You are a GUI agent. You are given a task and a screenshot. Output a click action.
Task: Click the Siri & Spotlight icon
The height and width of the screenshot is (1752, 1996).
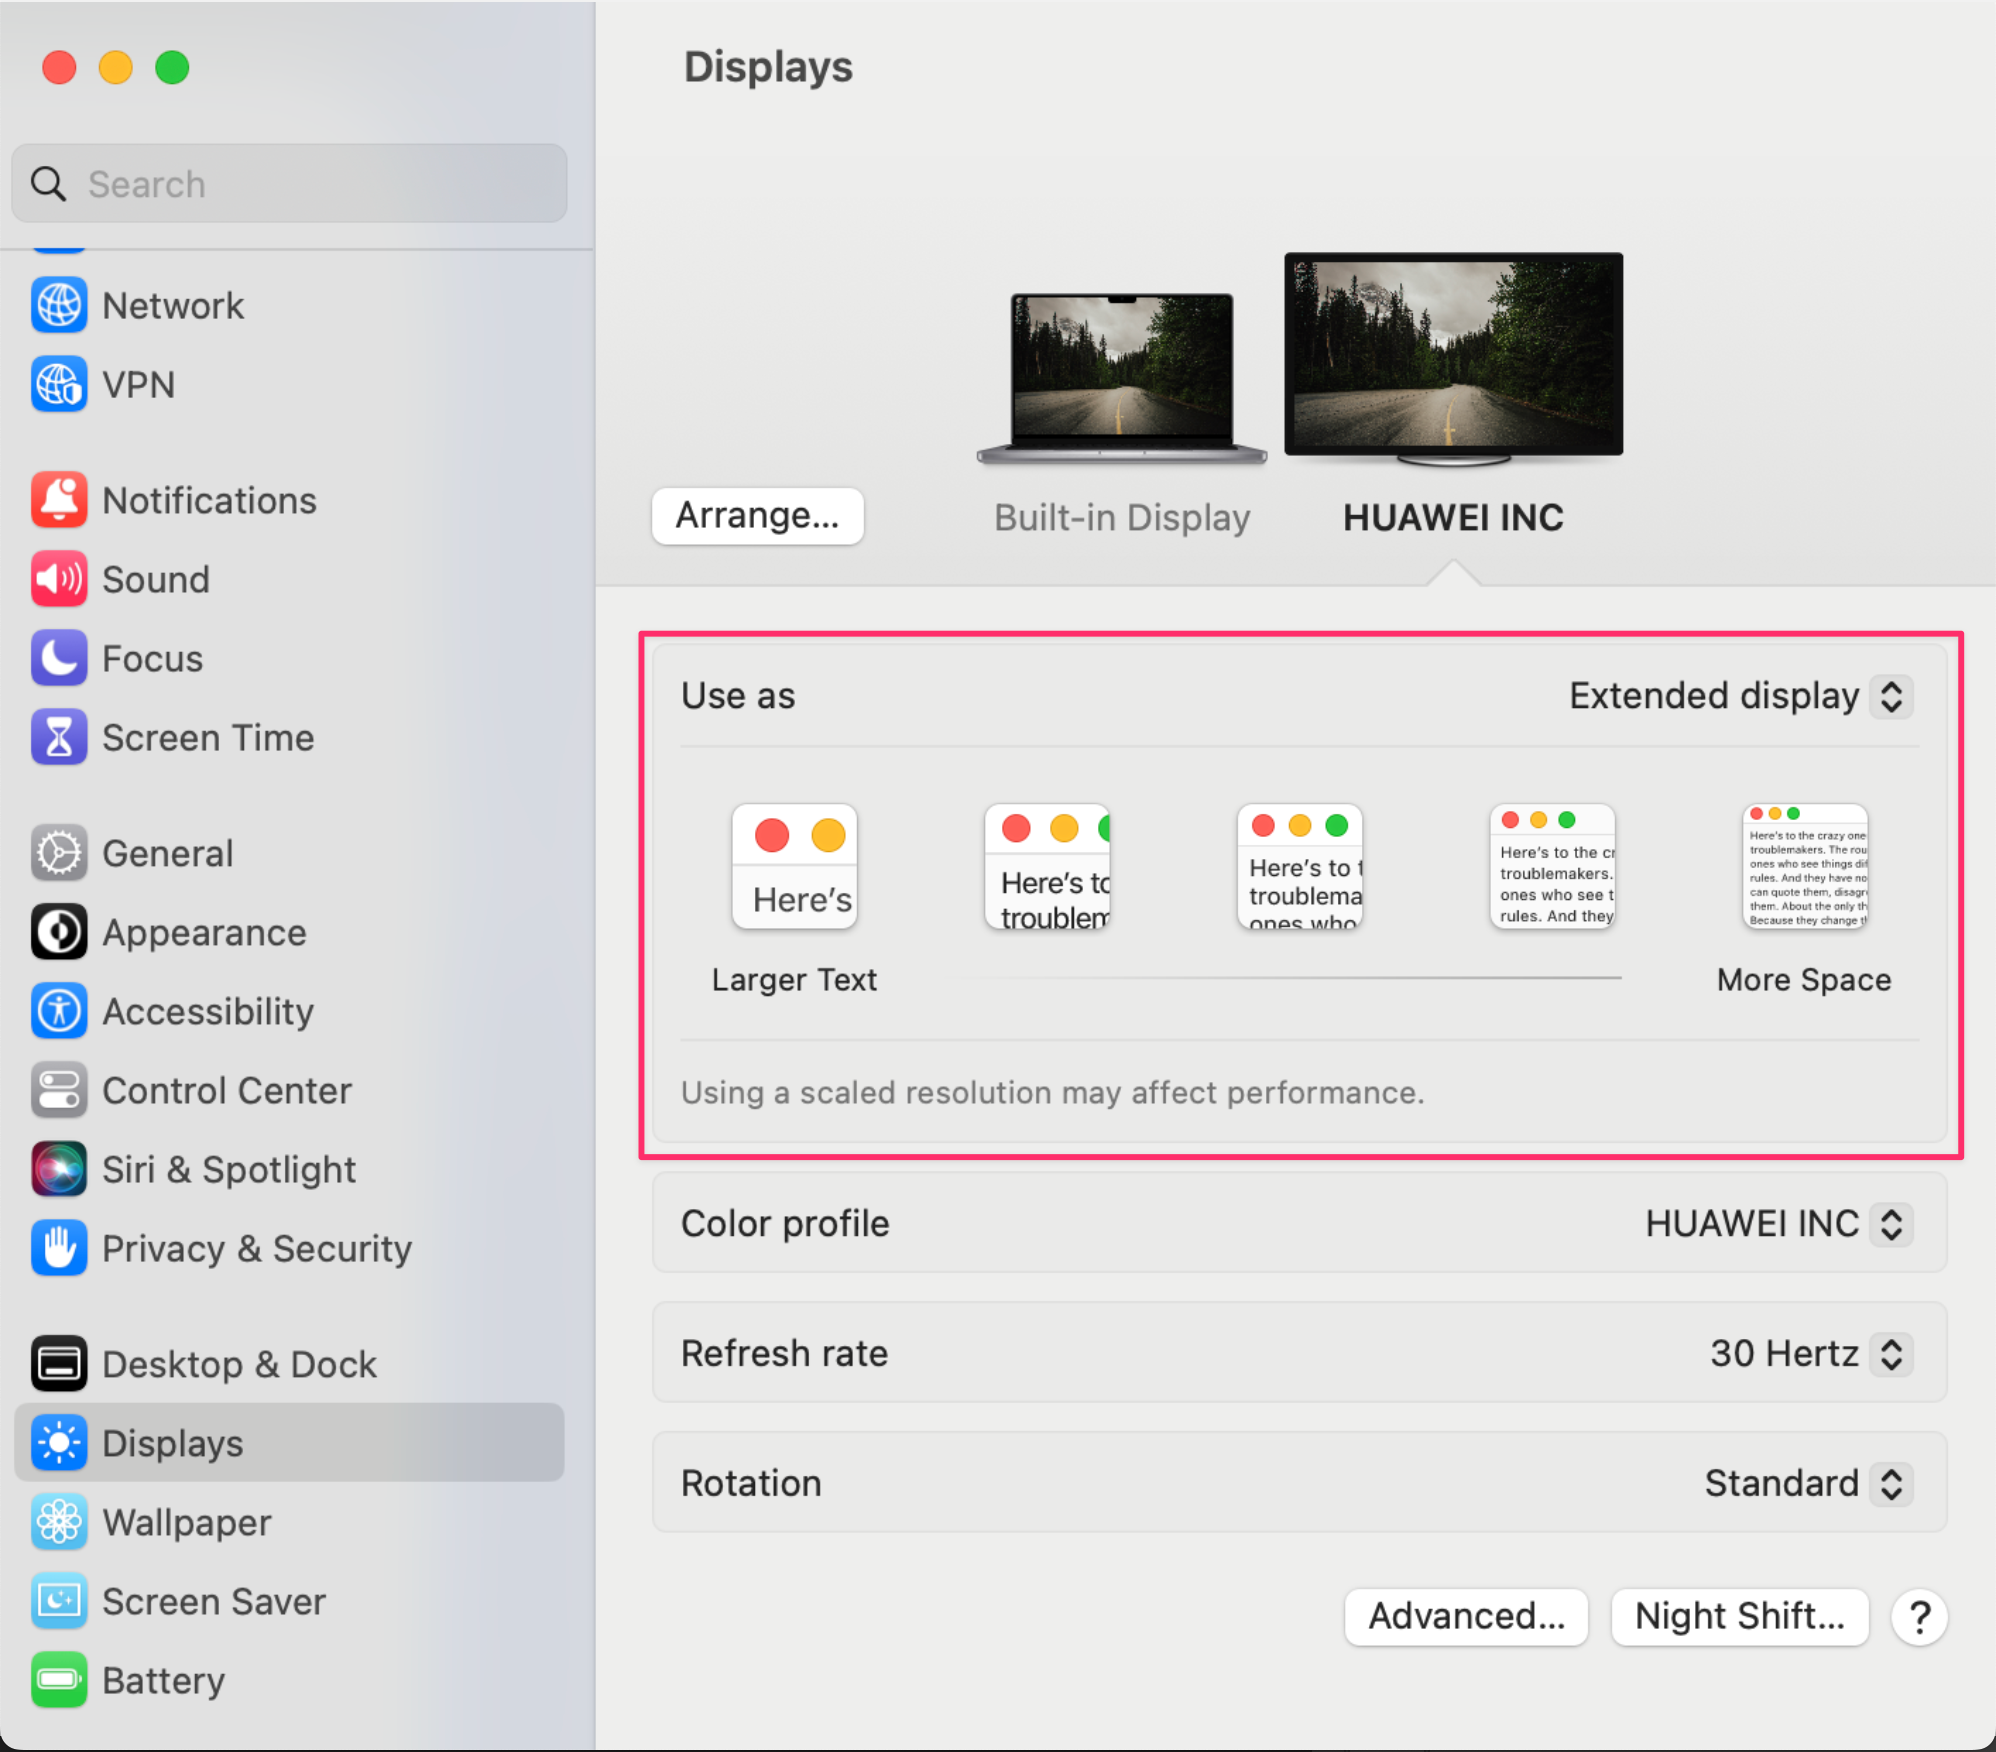(x=59, y=1169)
